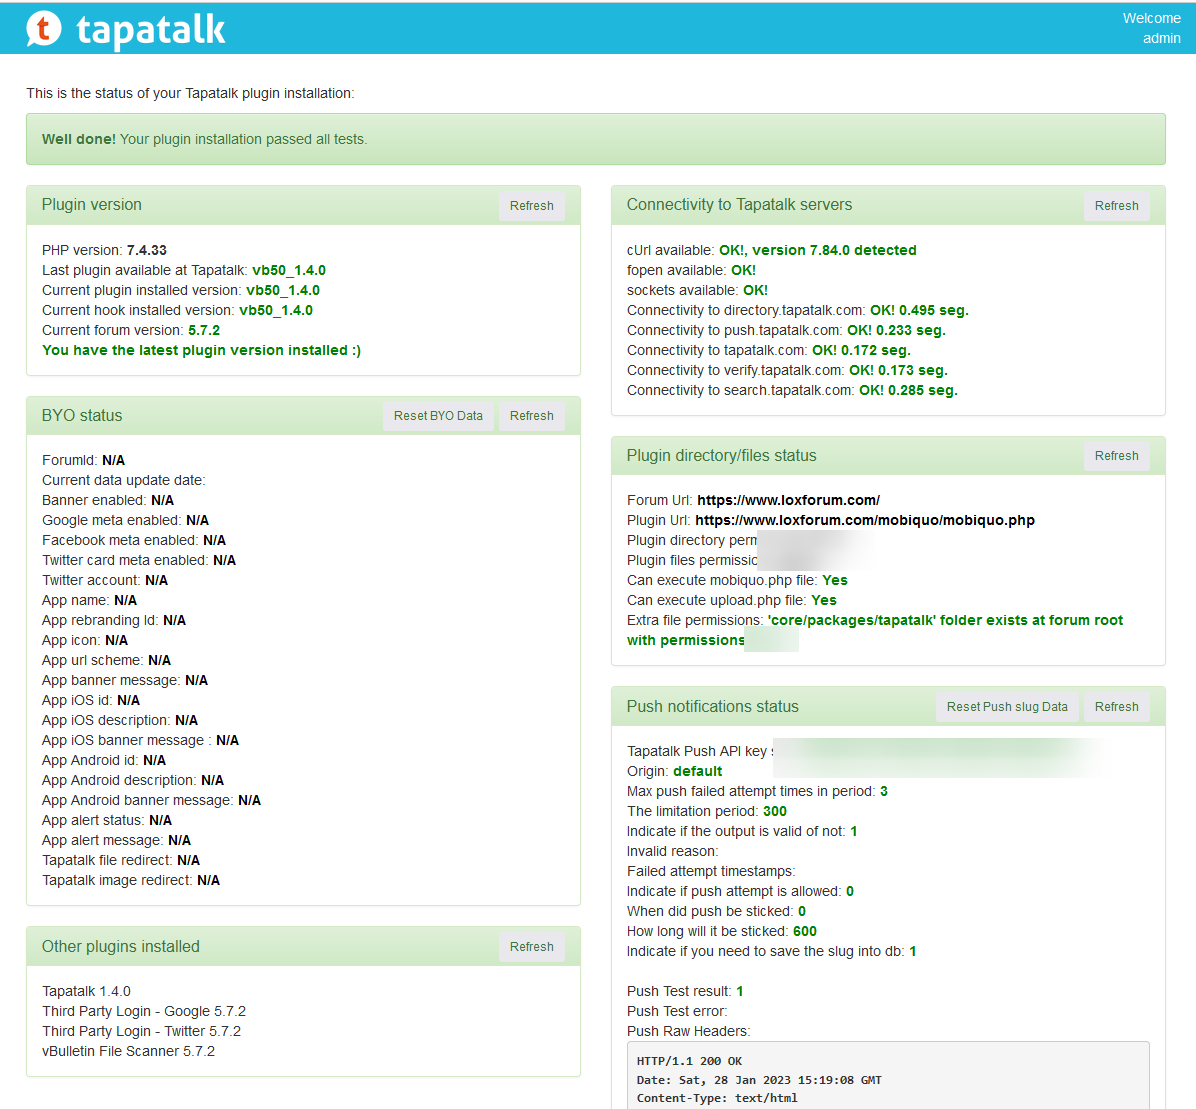
Task: Click the sockets available OK! line
Action: pos(697,290)
